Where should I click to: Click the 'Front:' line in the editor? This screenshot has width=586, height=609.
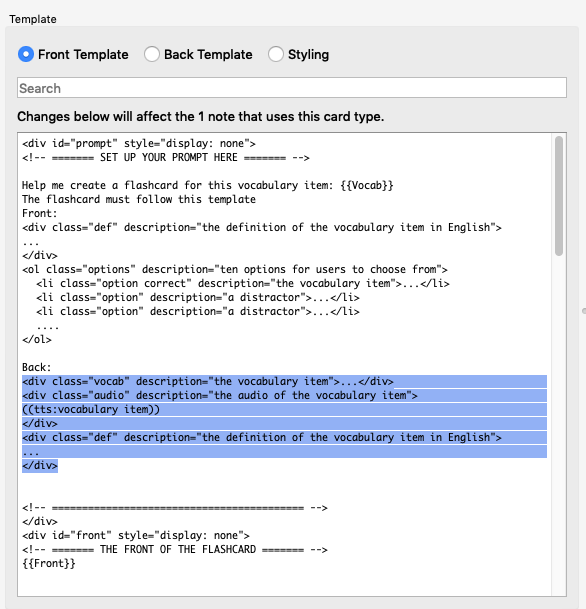(x=40, y=213)
